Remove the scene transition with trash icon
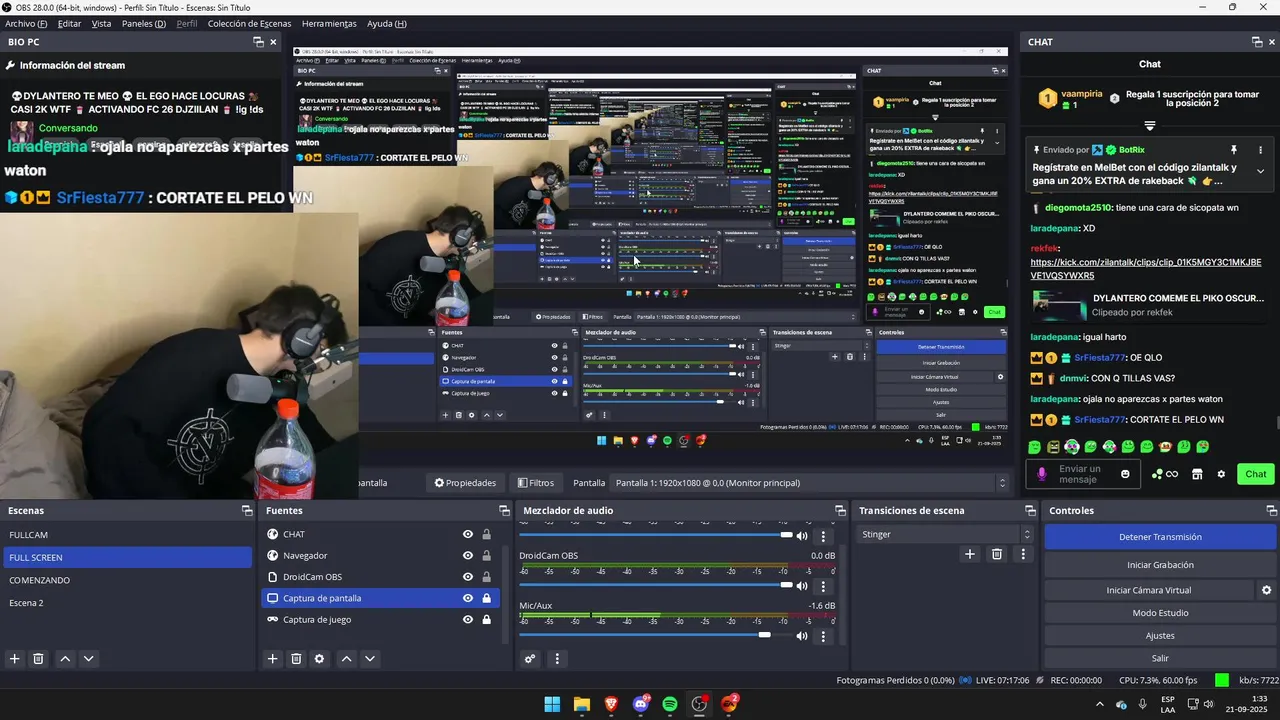Image resolution: width=1280 pixels, height=720 pixels. click(997, 554)
